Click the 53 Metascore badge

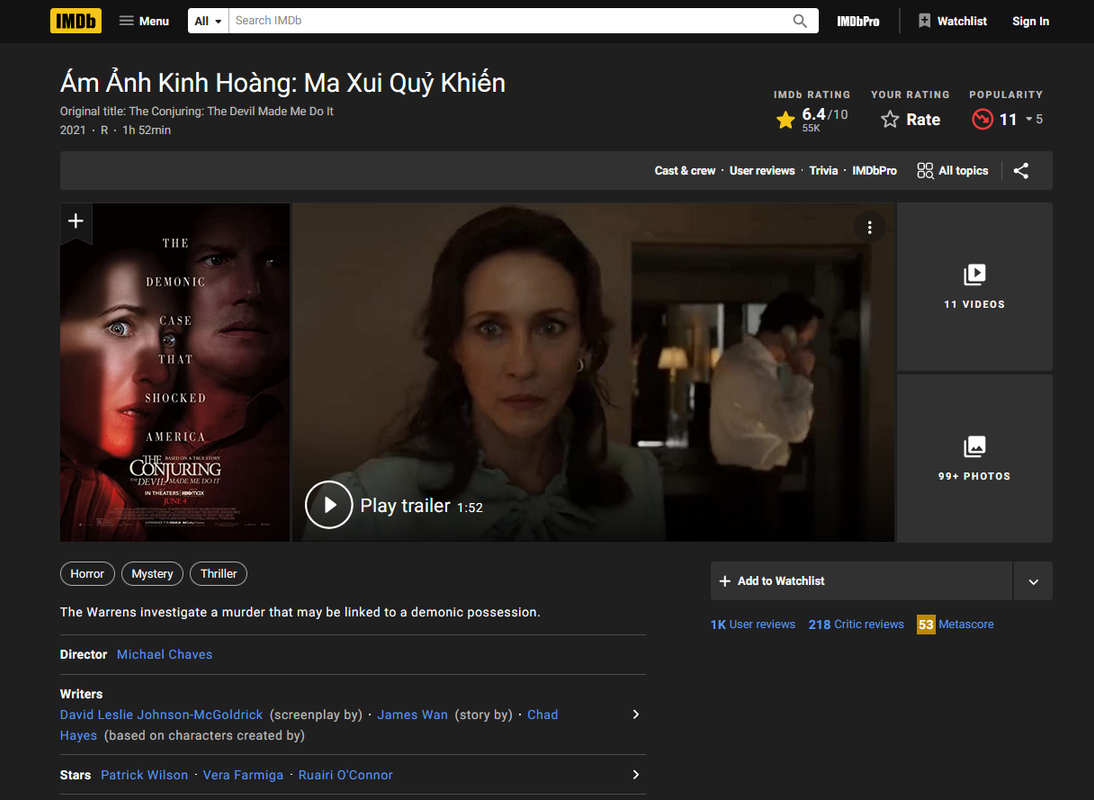point(926,624)
